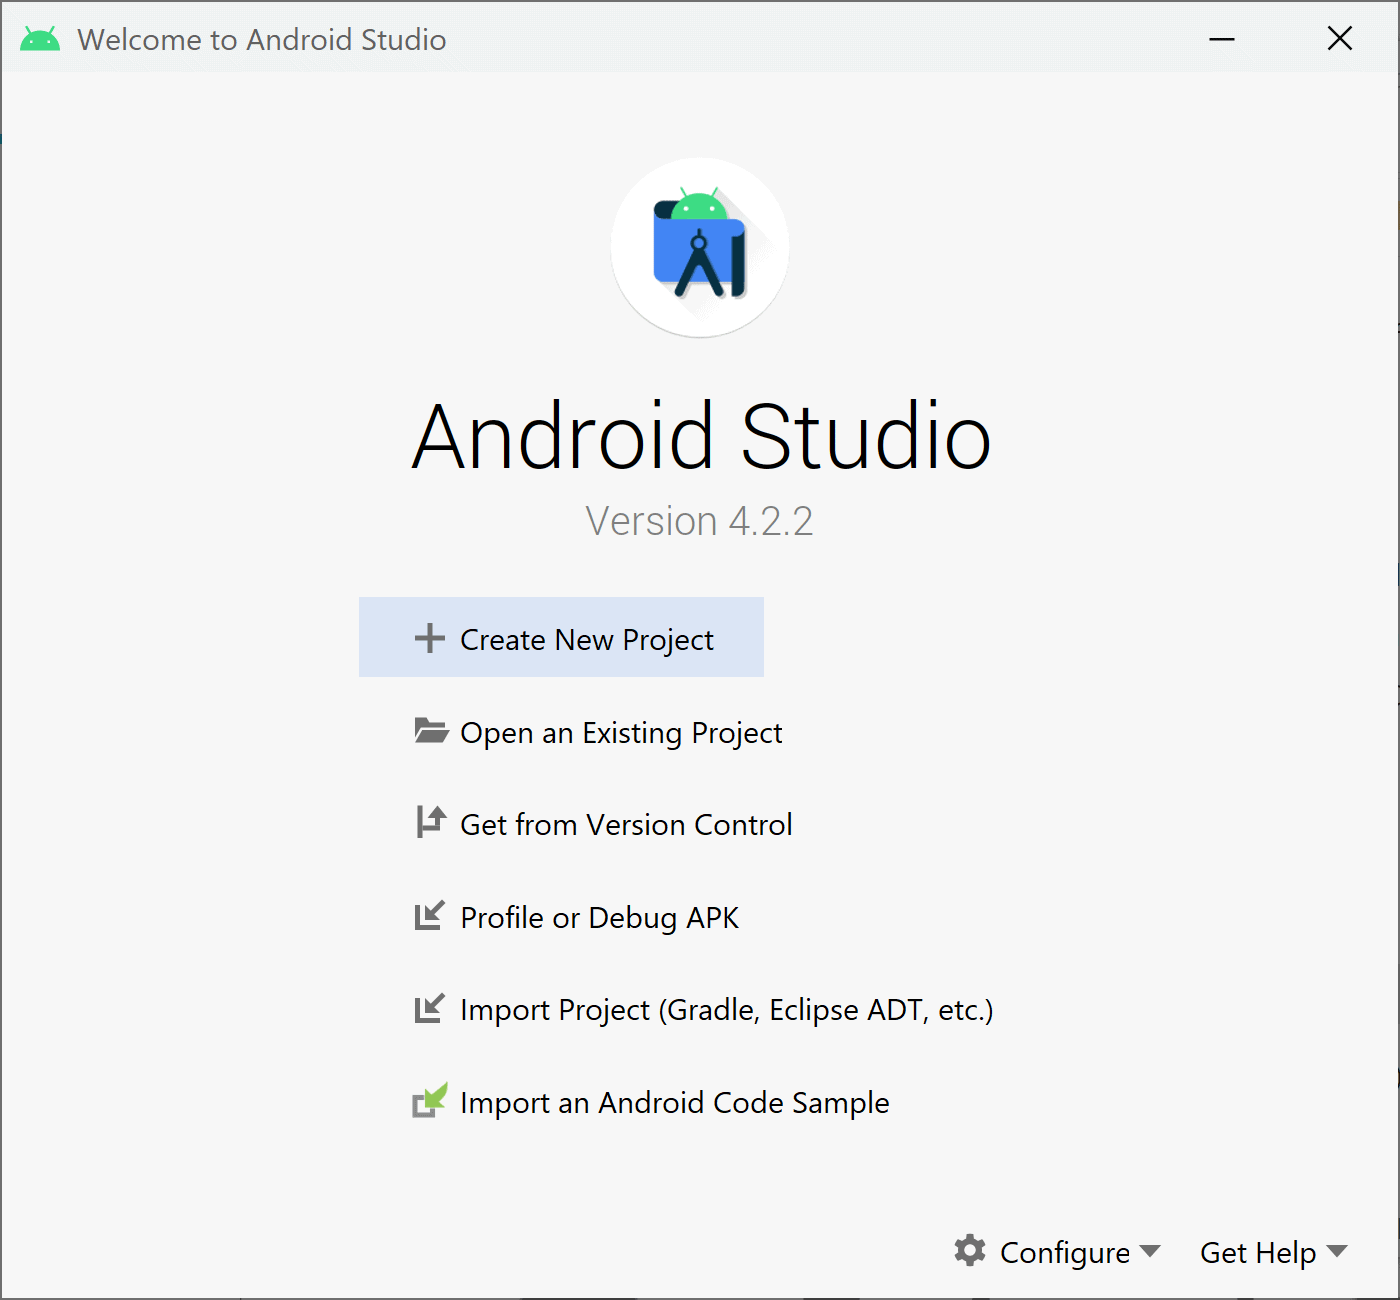Click the green Android Code Sample import icon
The height and width of the screenshot is (1300, 1400).
tap(430, 1100)
